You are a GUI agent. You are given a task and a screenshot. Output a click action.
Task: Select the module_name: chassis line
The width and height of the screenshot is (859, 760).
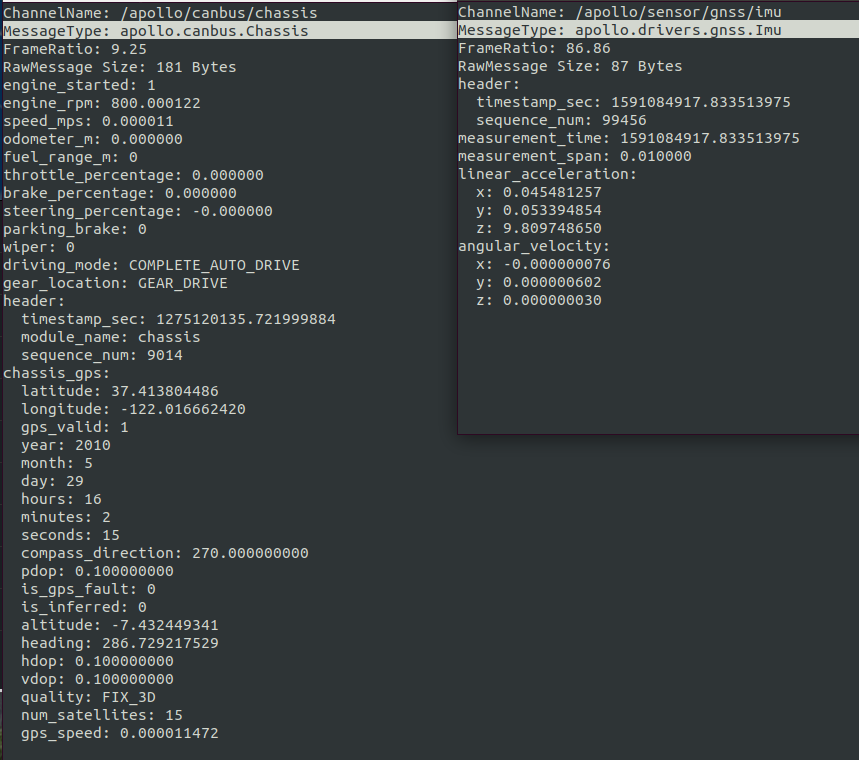(111, 338)
